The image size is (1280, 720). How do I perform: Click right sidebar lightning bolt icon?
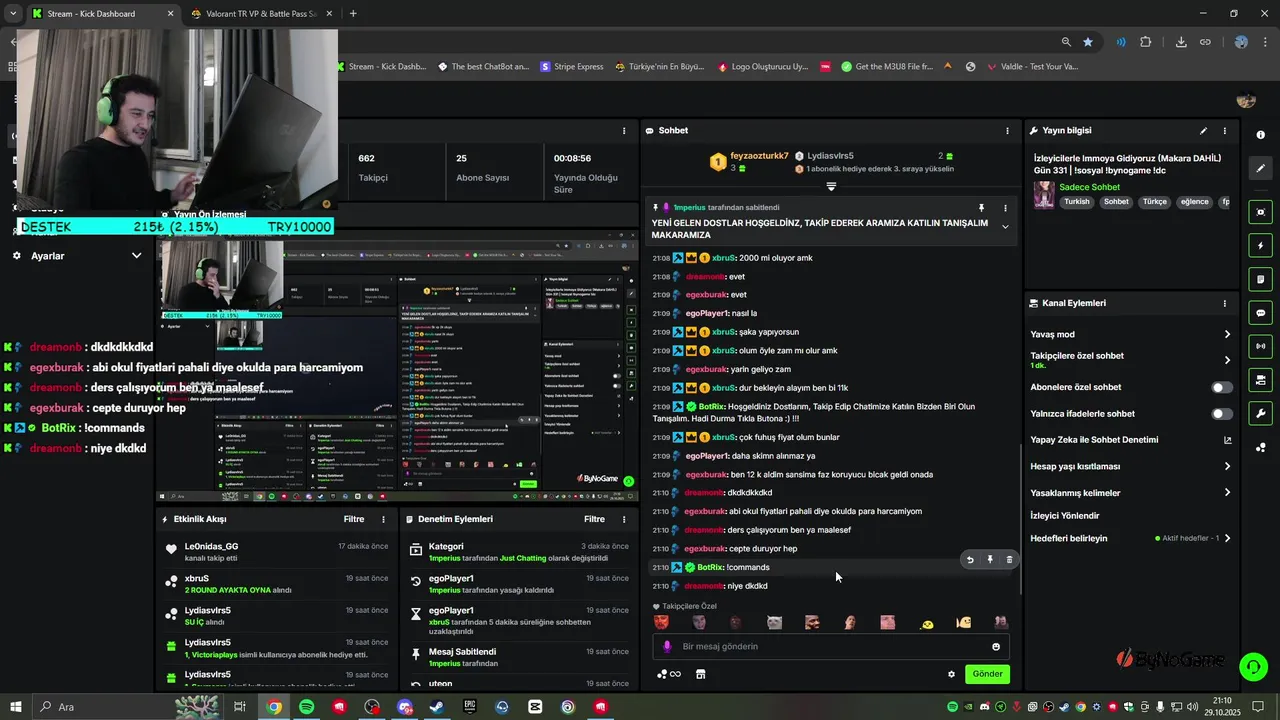click(x=1260, y=246)
